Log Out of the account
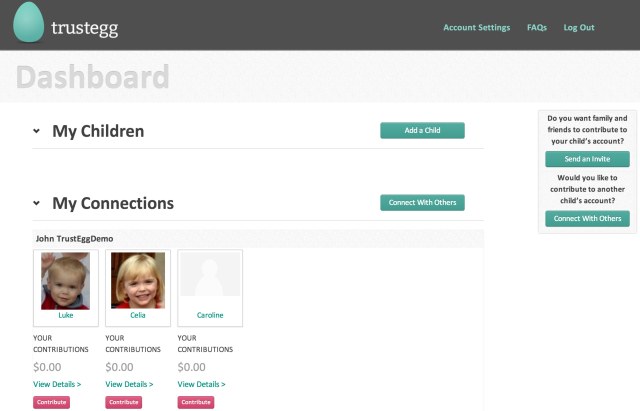The image size is (640, 411). click(579, 28)
